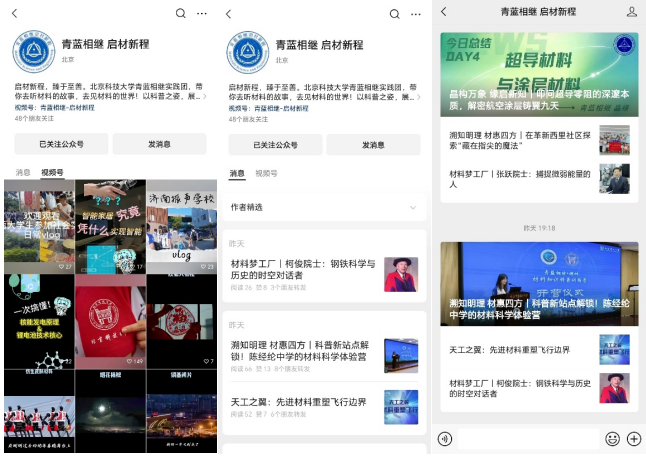Click 发消息 button in middle screen

pyautogui.click(x=373, y=145)
